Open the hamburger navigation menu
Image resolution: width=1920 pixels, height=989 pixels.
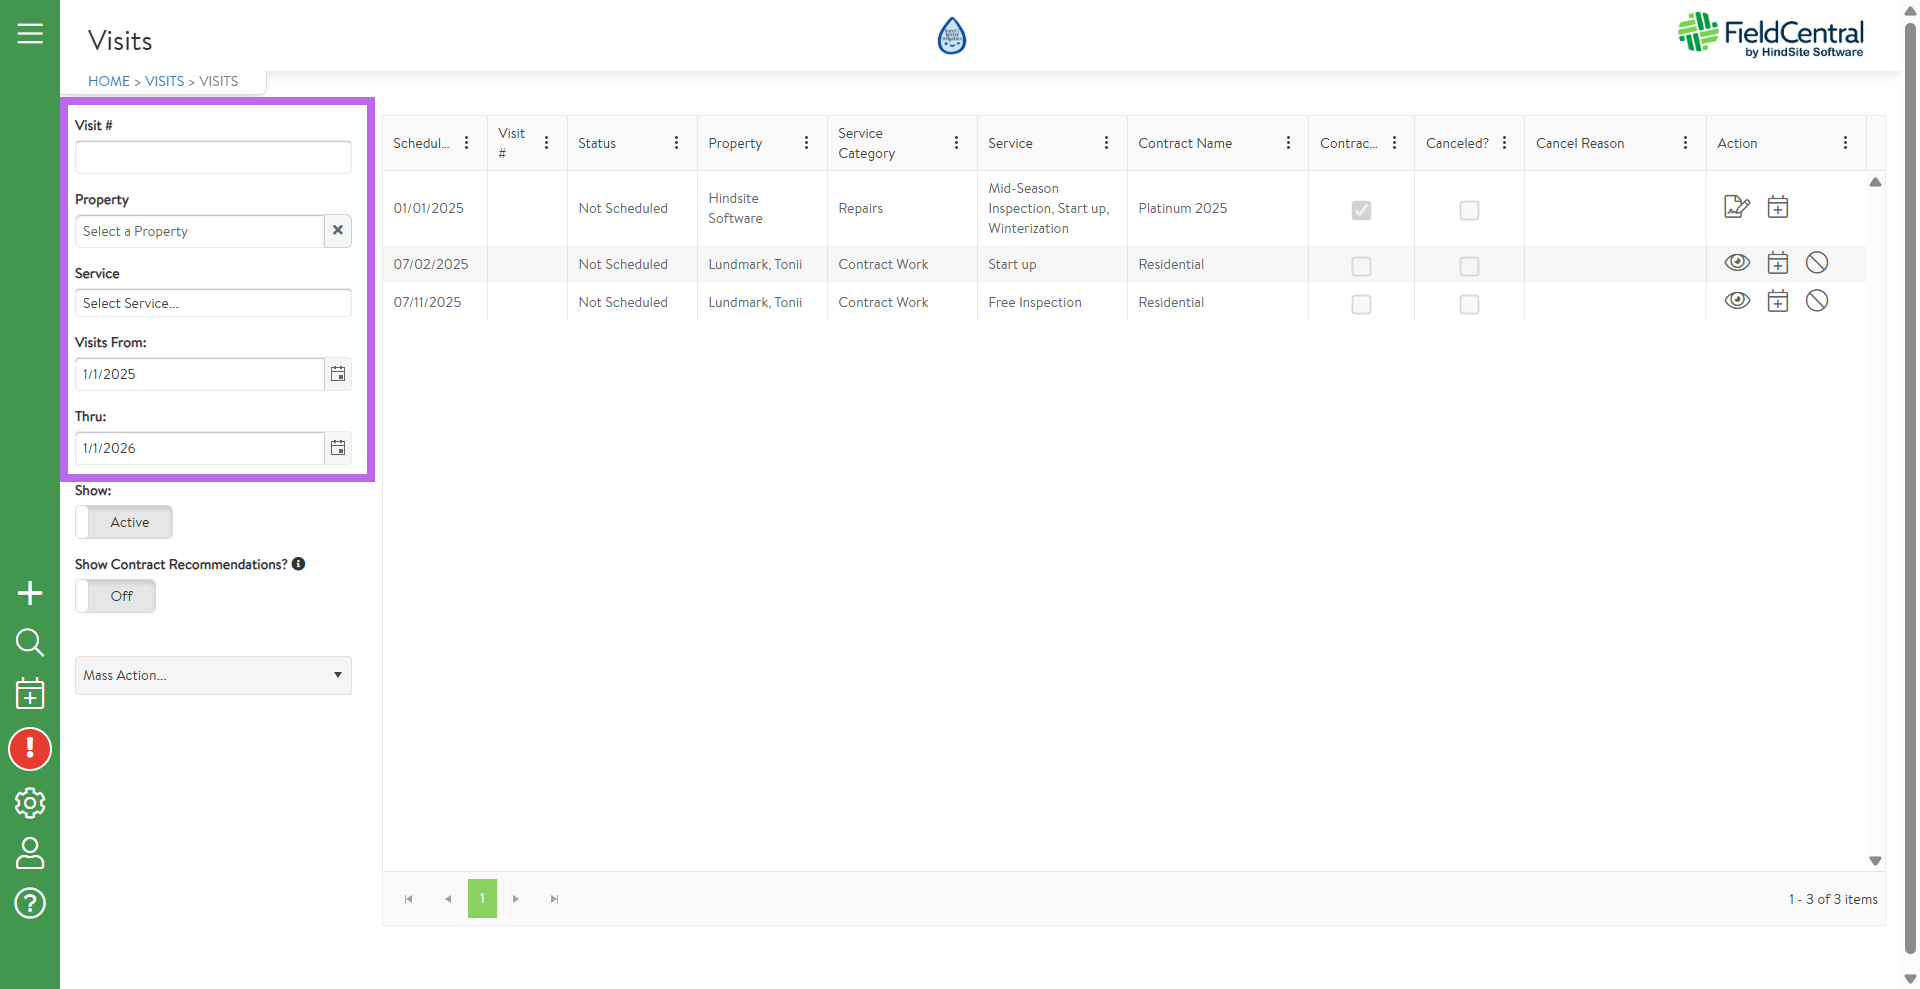[30, 34]
